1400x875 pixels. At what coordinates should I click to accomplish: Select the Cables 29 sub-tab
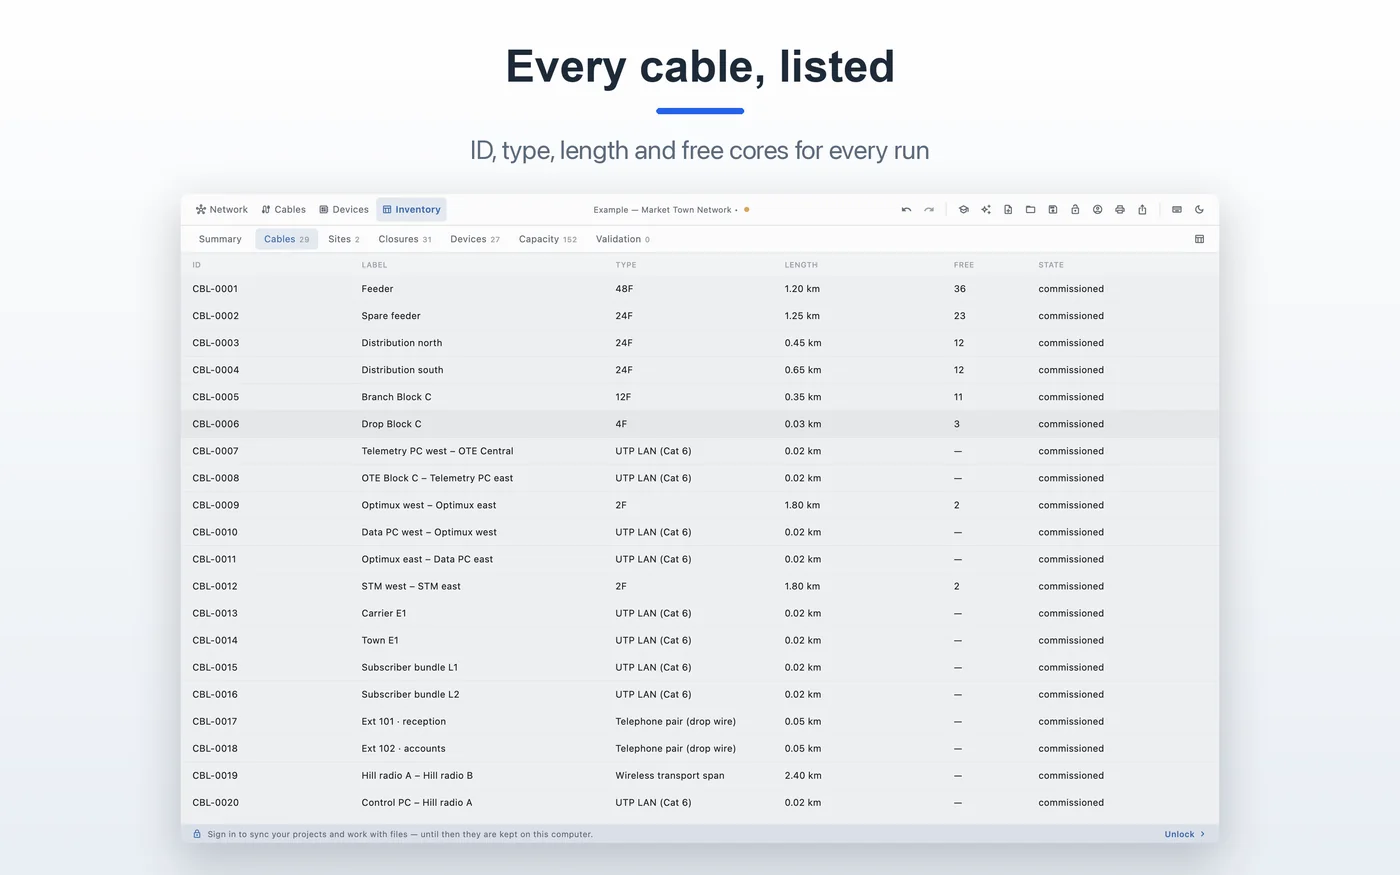coord(286,239)
